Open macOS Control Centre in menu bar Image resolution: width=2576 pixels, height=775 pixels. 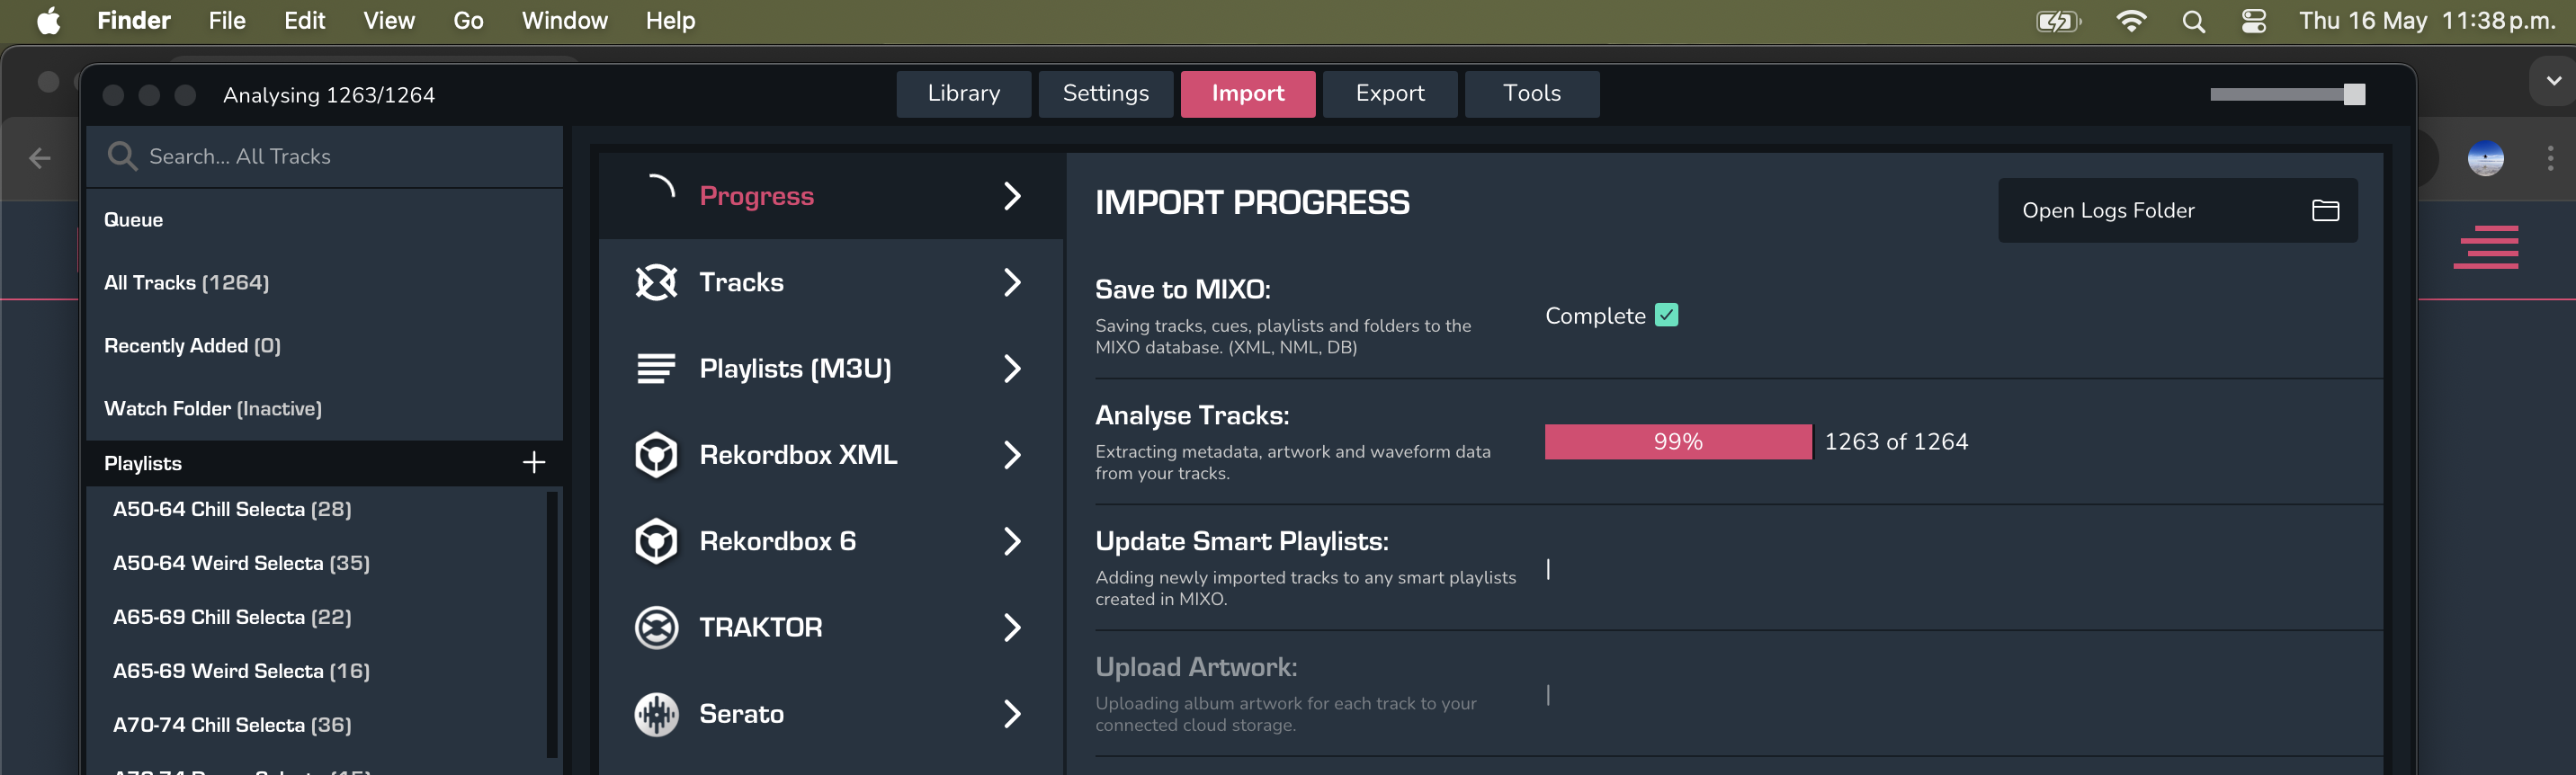click(2253, 21)
